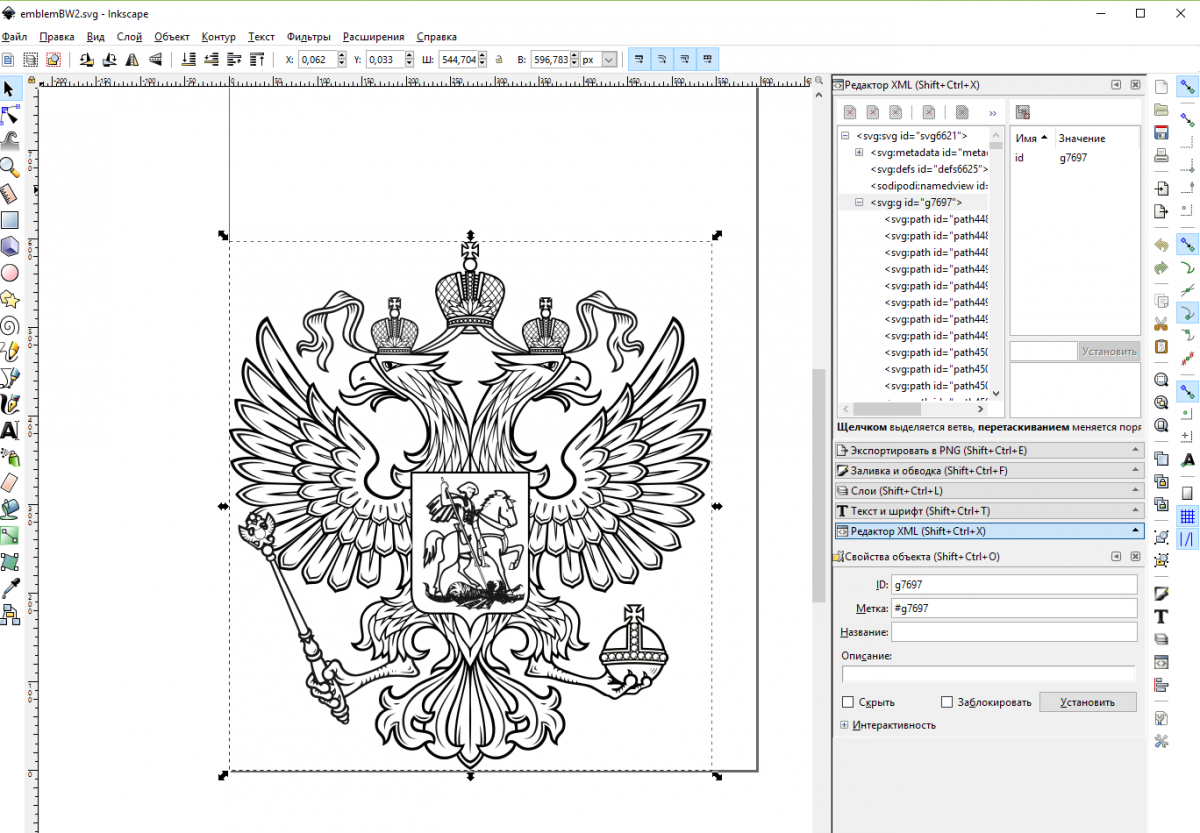This screenshot has width=1200, height=833.
Task: Click the Название input field
Action: pyautogui.click(x=1014, y=632)
